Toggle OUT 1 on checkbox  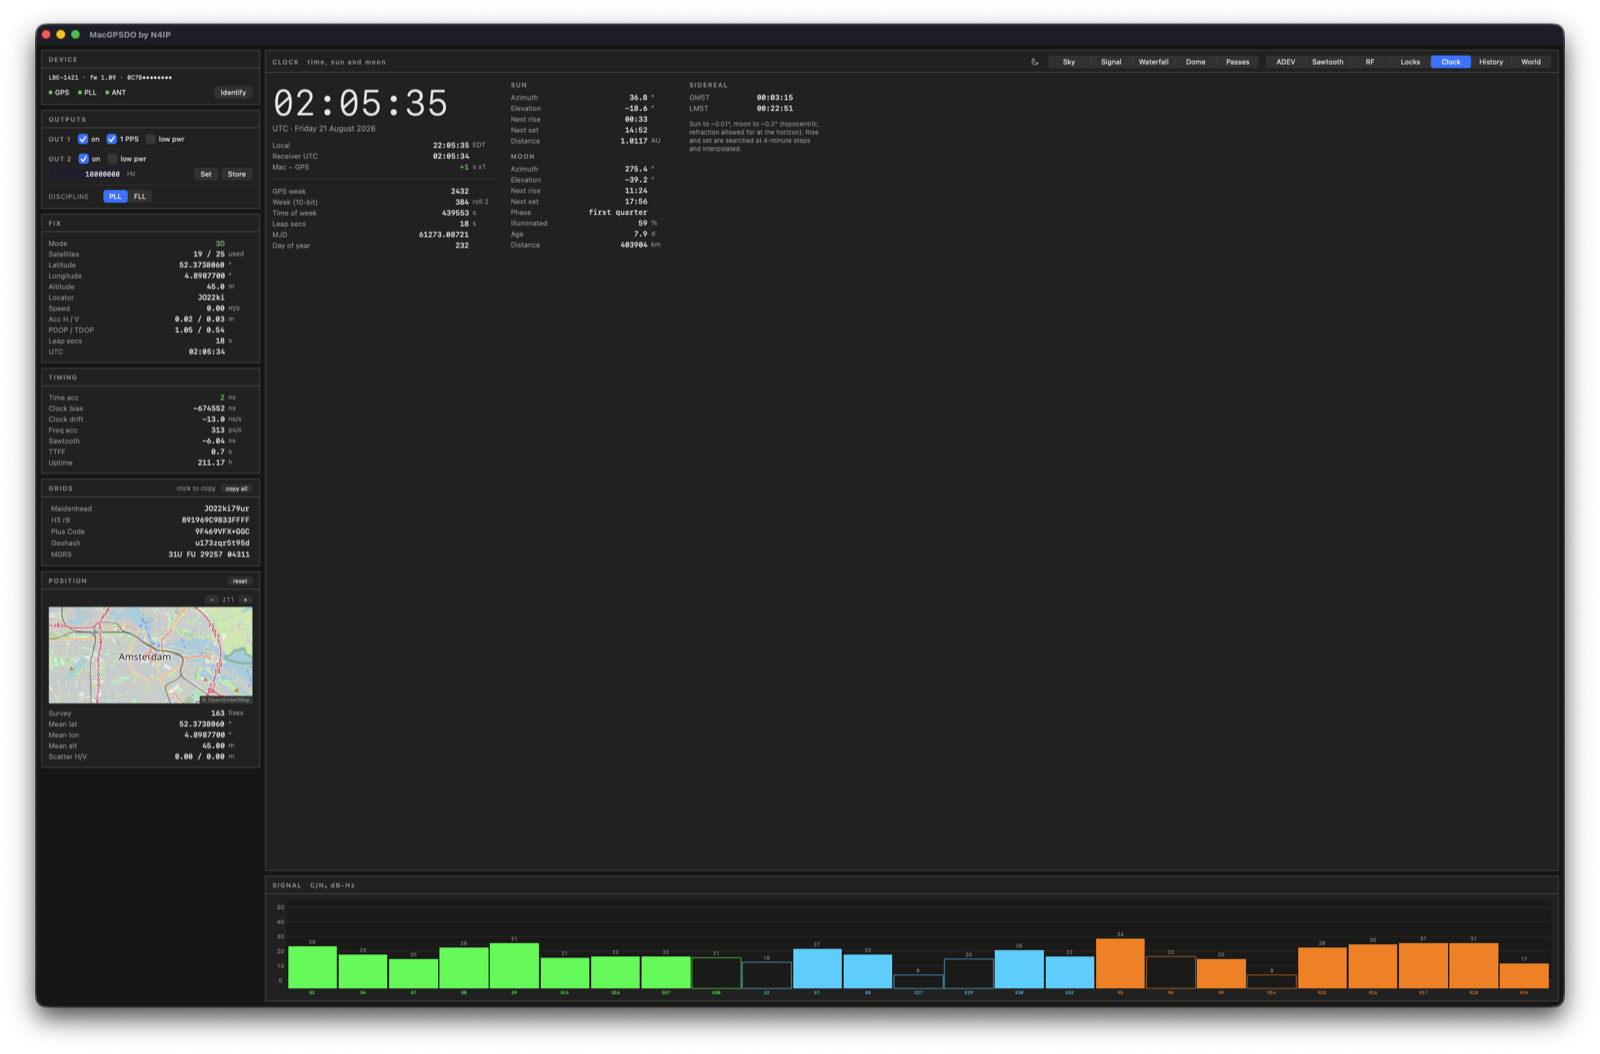click(x=83, y=139)
